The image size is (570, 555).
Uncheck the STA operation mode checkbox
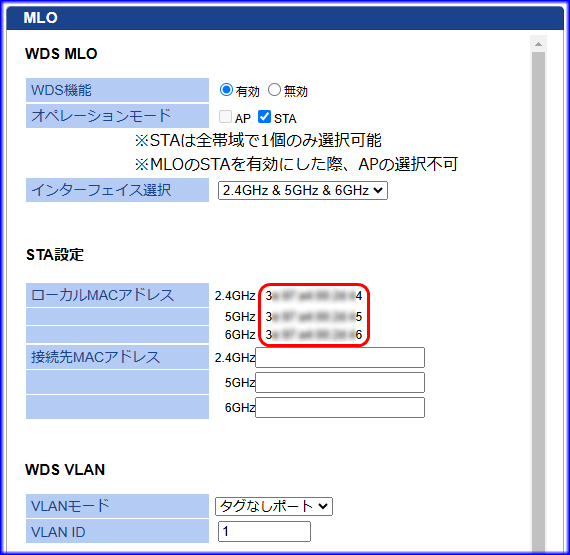[x=264, y=117]
